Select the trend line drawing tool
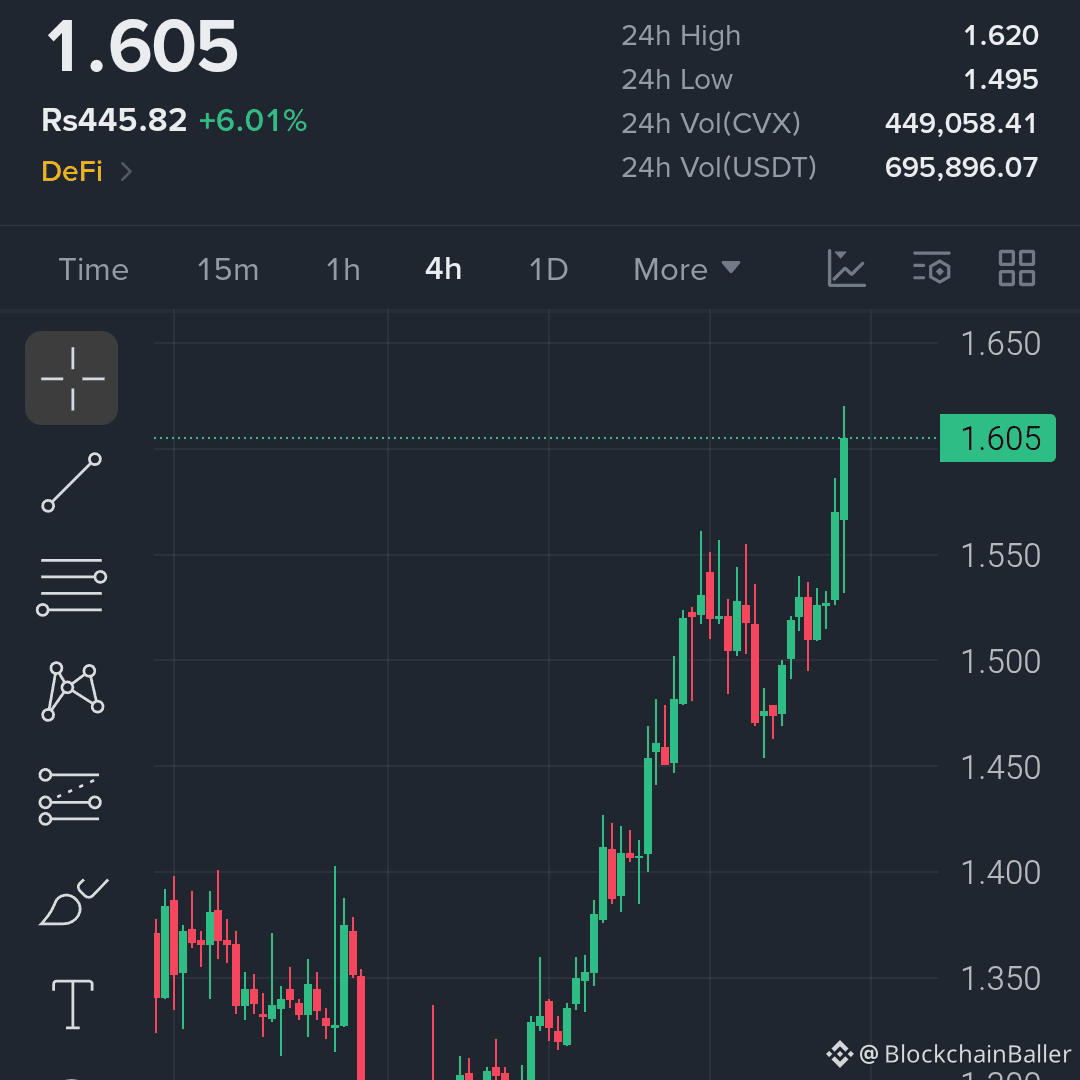Screen dimensions: 1080x1080 (x=72, y=483)
